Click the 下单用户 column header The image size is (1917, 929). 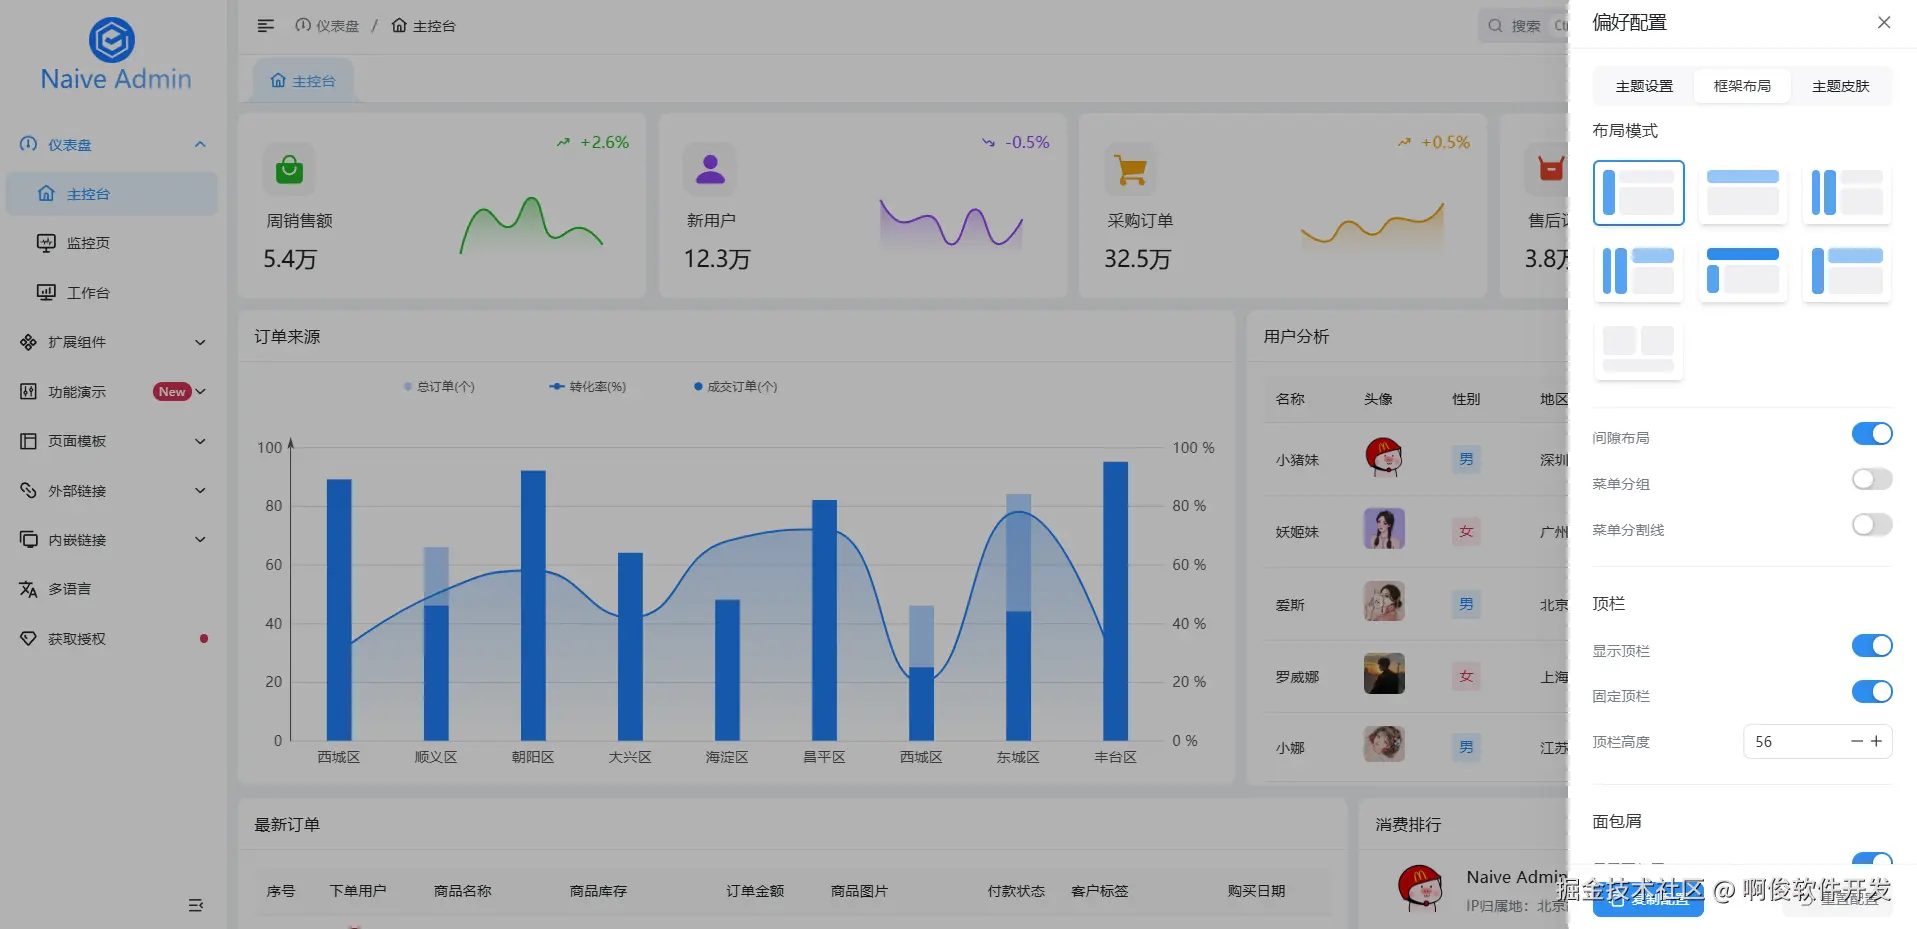[358, 891]
